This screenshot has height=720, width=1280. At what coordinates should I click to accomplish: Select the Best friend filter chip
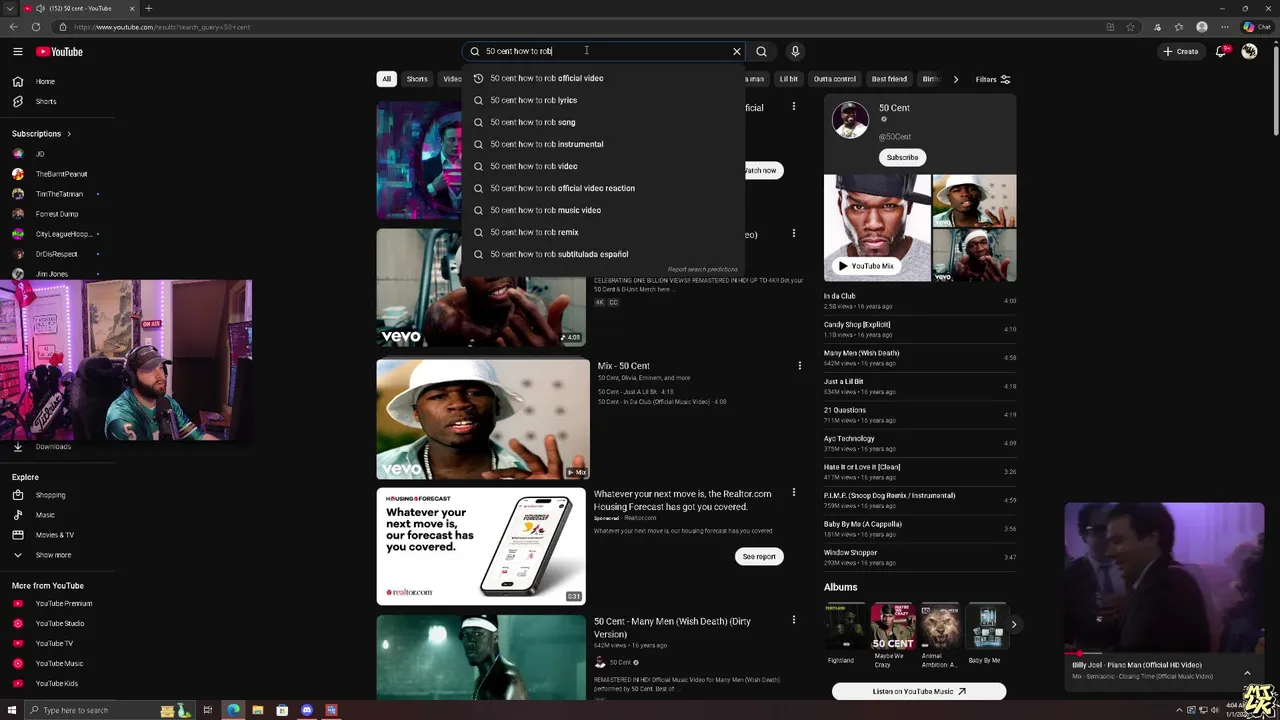tap(889, 79)
